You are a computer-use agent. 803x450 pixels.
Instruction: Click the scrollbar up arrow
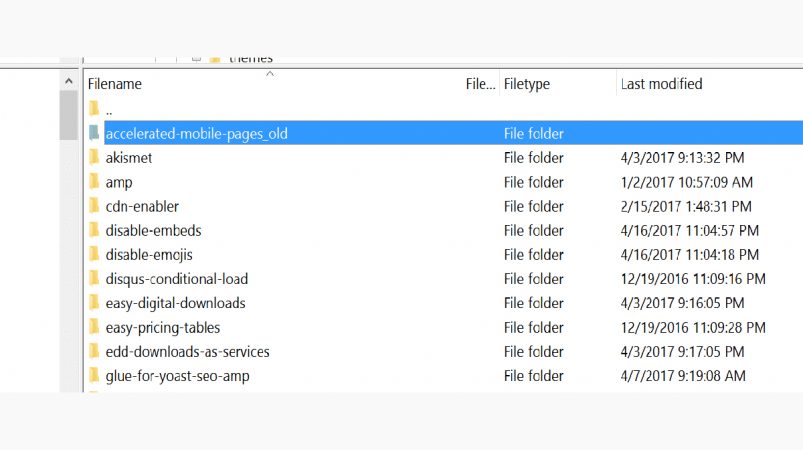point(69,81)
